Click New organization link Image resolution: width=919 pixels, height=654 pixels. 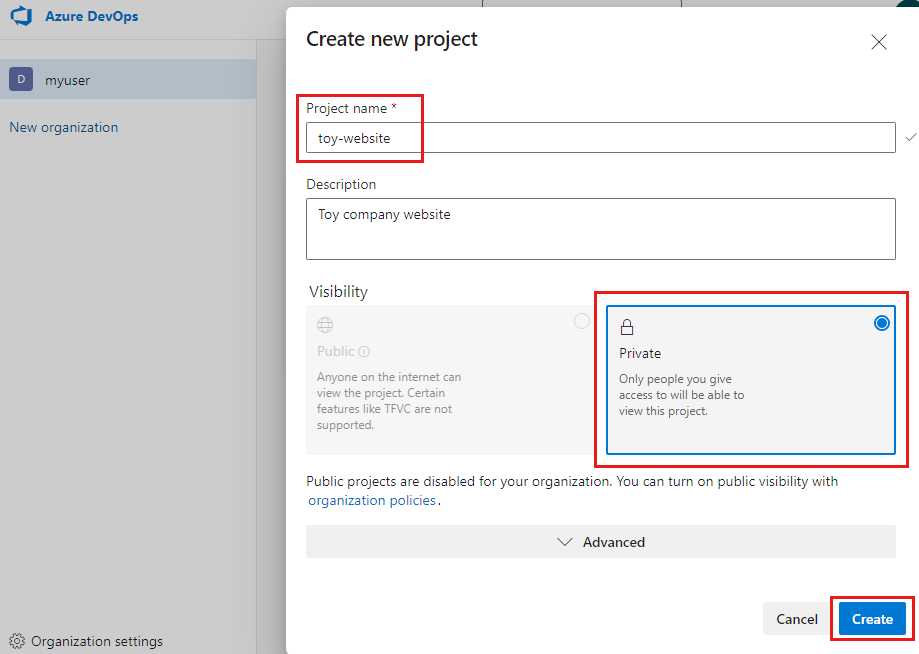pos(64,127)
